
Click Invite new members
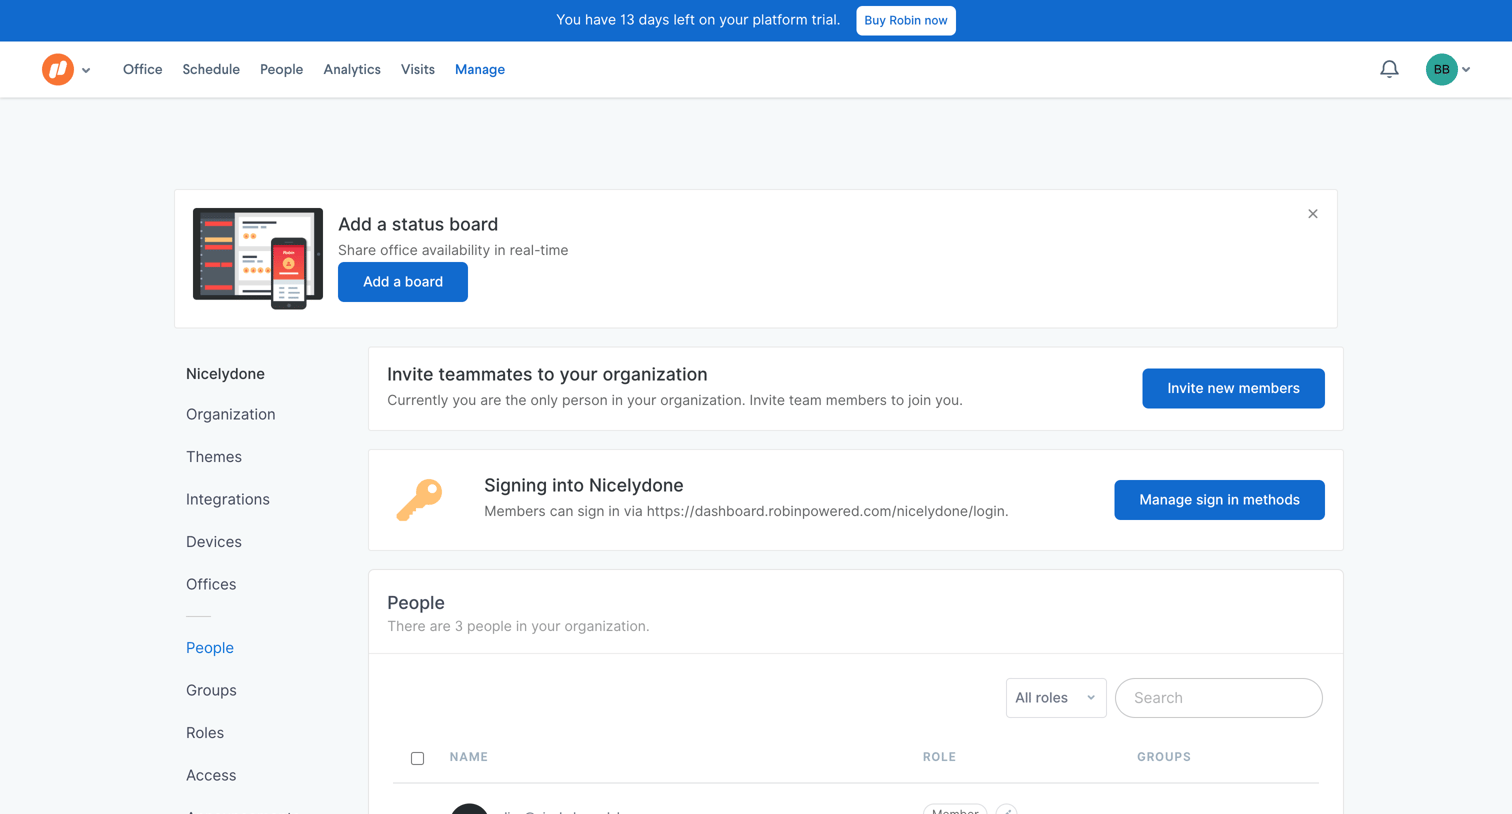tap(1233, 388)
